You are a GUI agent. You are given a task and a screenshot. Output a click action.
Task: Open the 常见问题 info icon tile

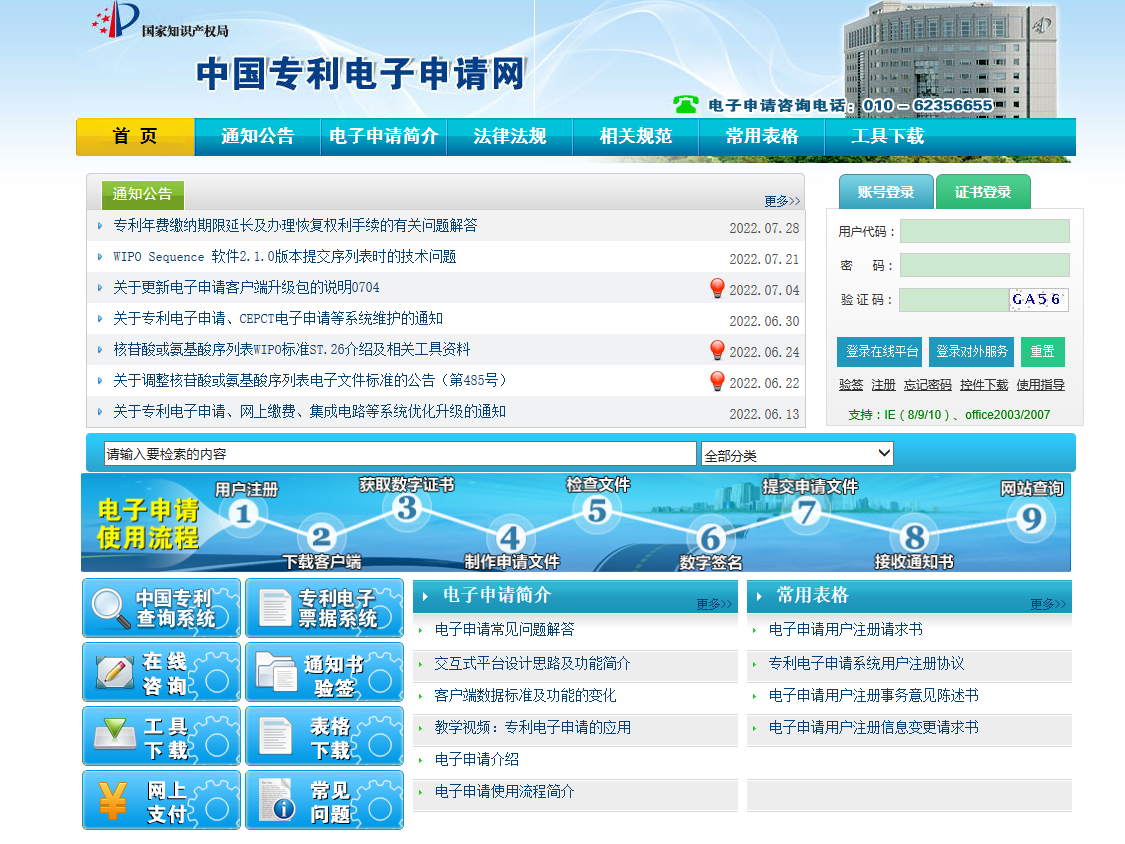[324, 800]
